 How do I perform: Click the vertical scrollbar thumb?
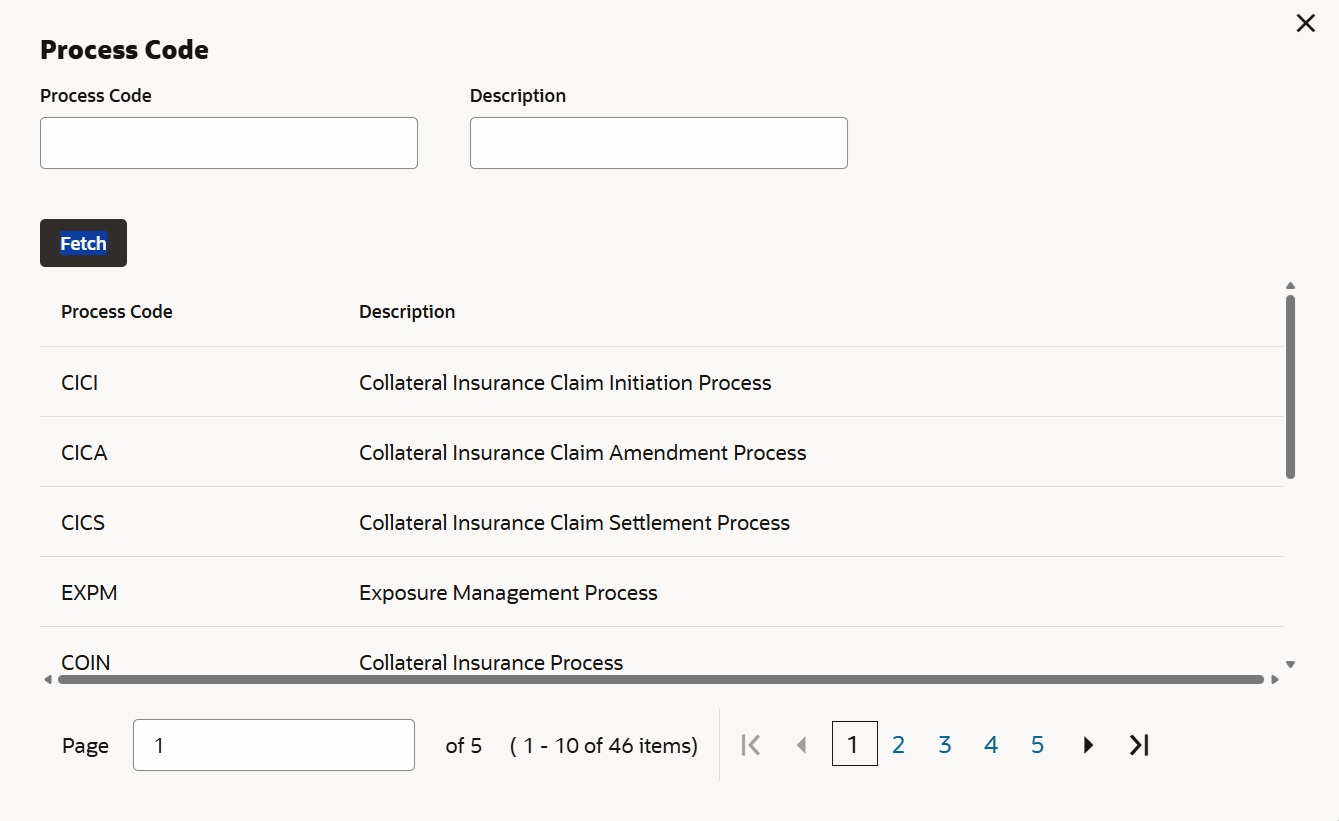[1290, 386]
